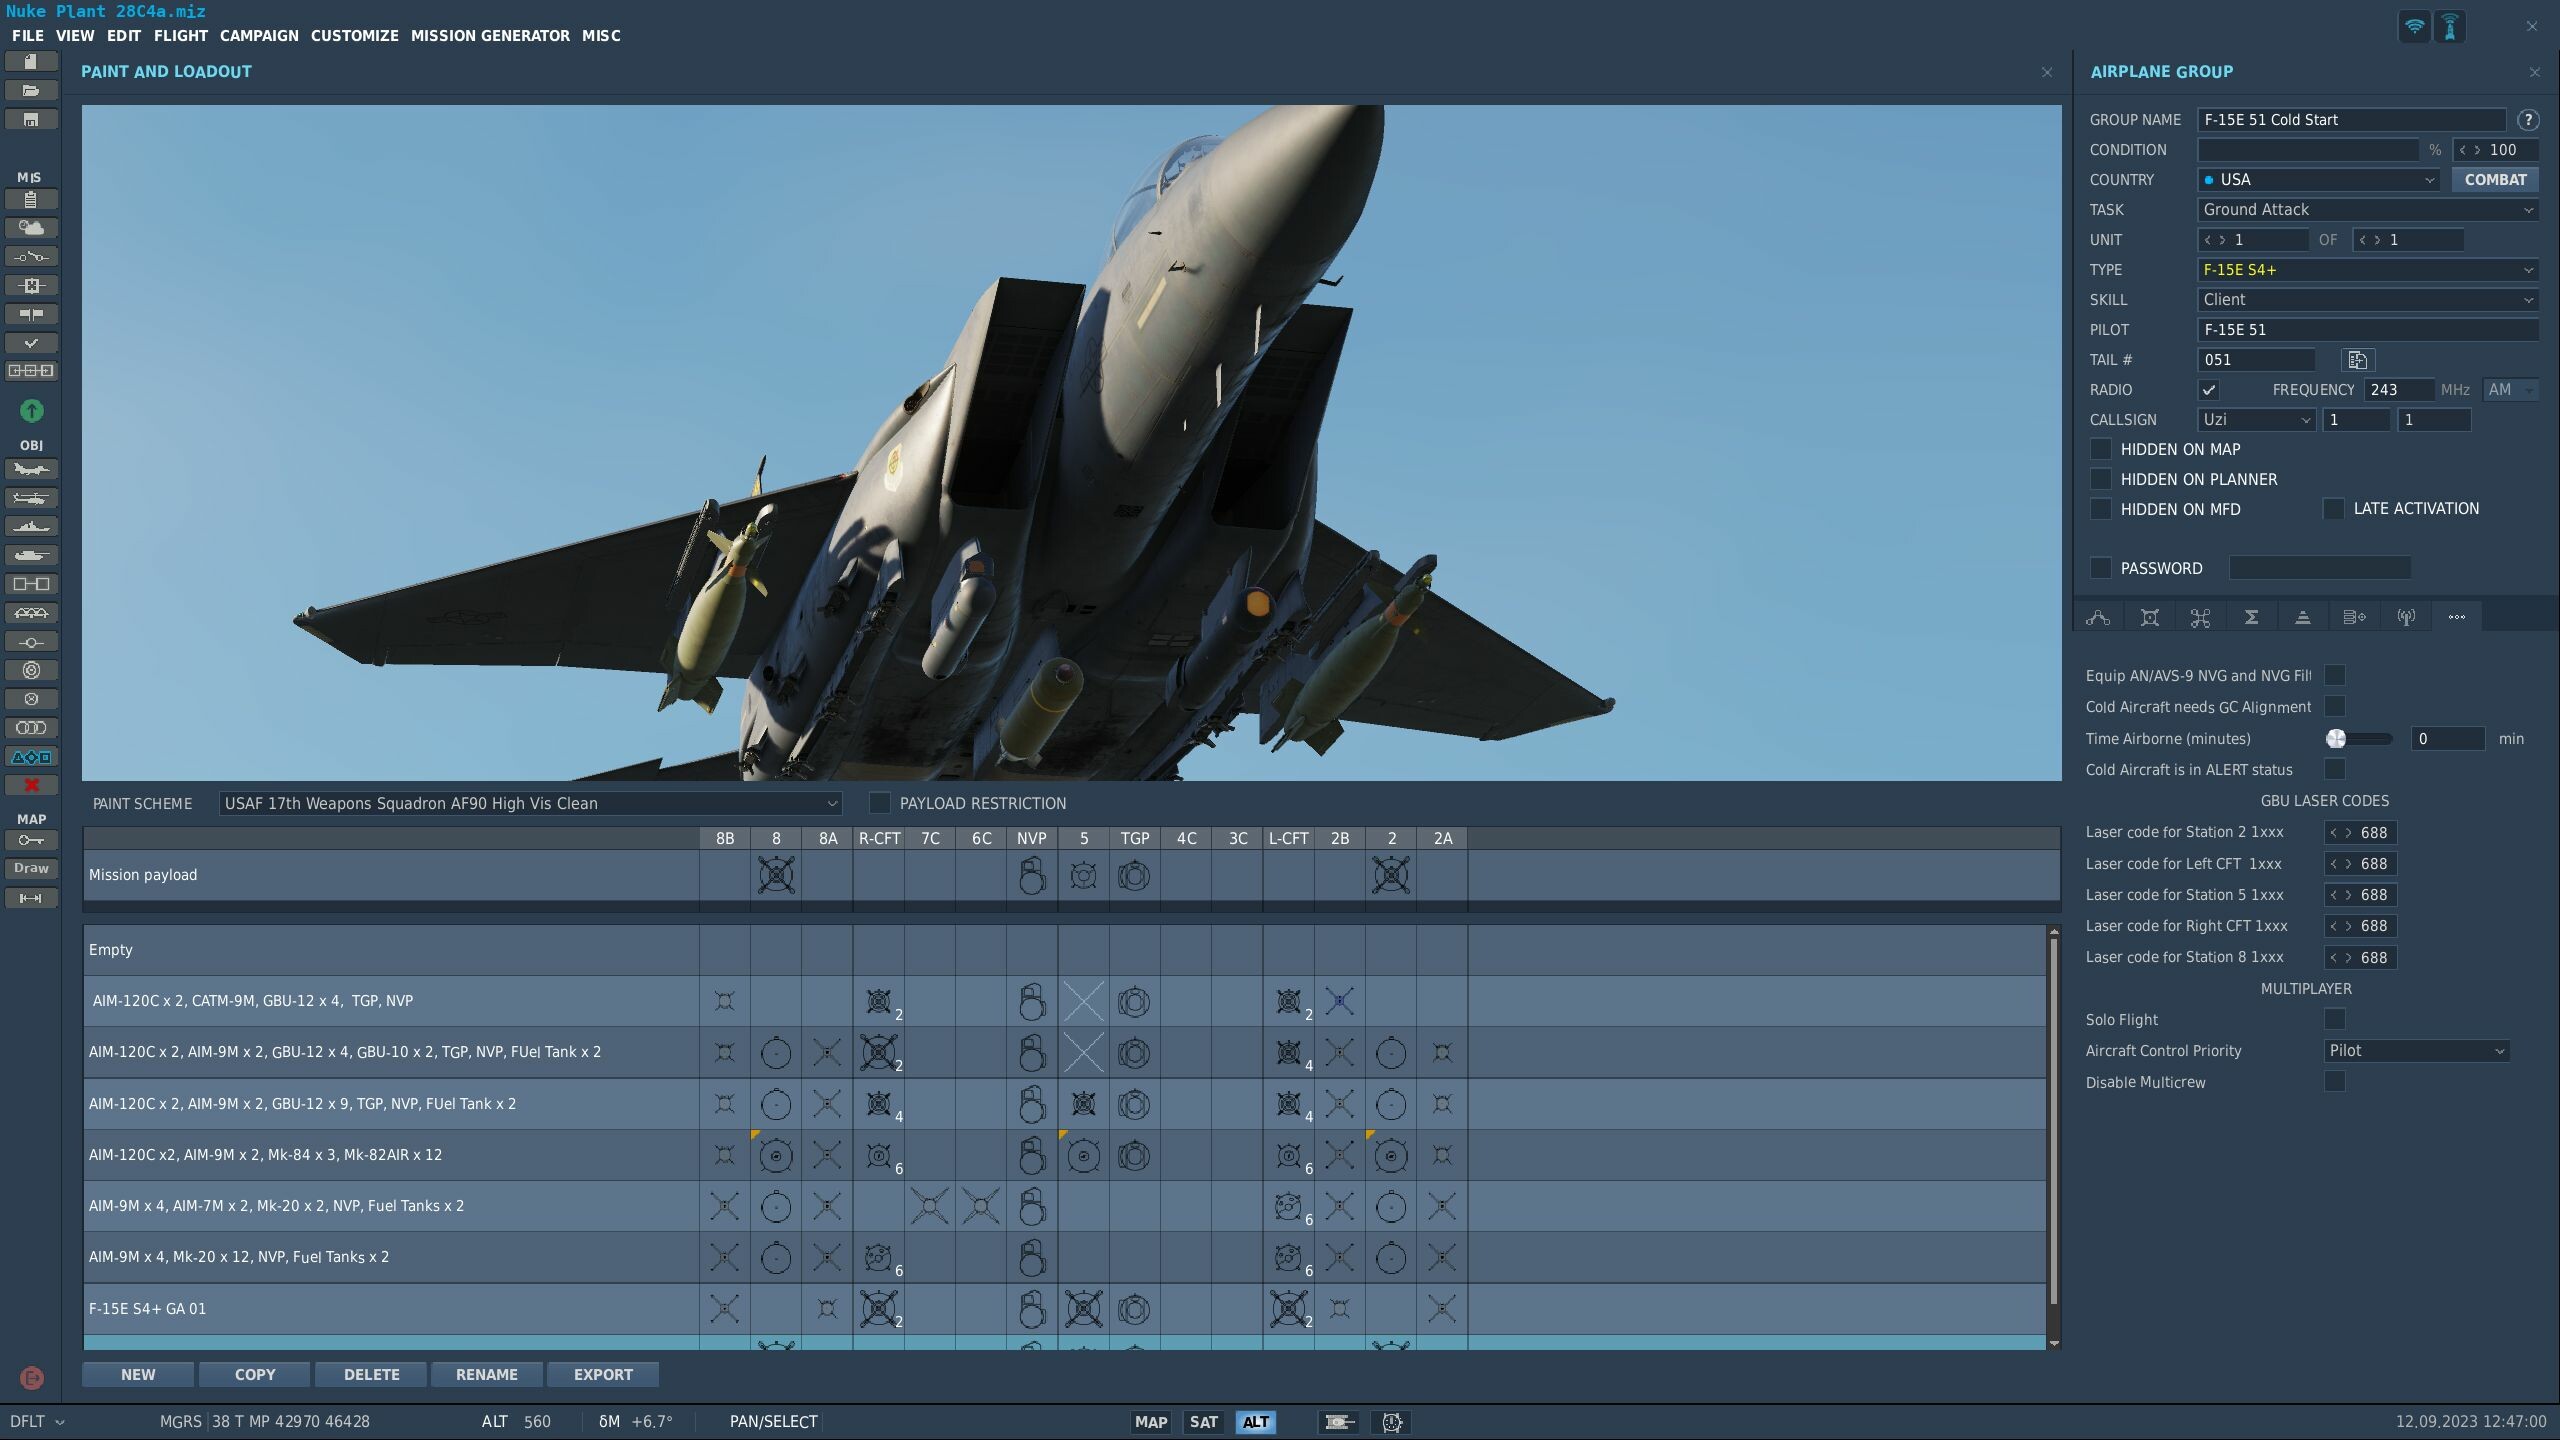Click the RENAME loadout button
This screenshot has width=2560, height=1440.
click(487, 1375)
